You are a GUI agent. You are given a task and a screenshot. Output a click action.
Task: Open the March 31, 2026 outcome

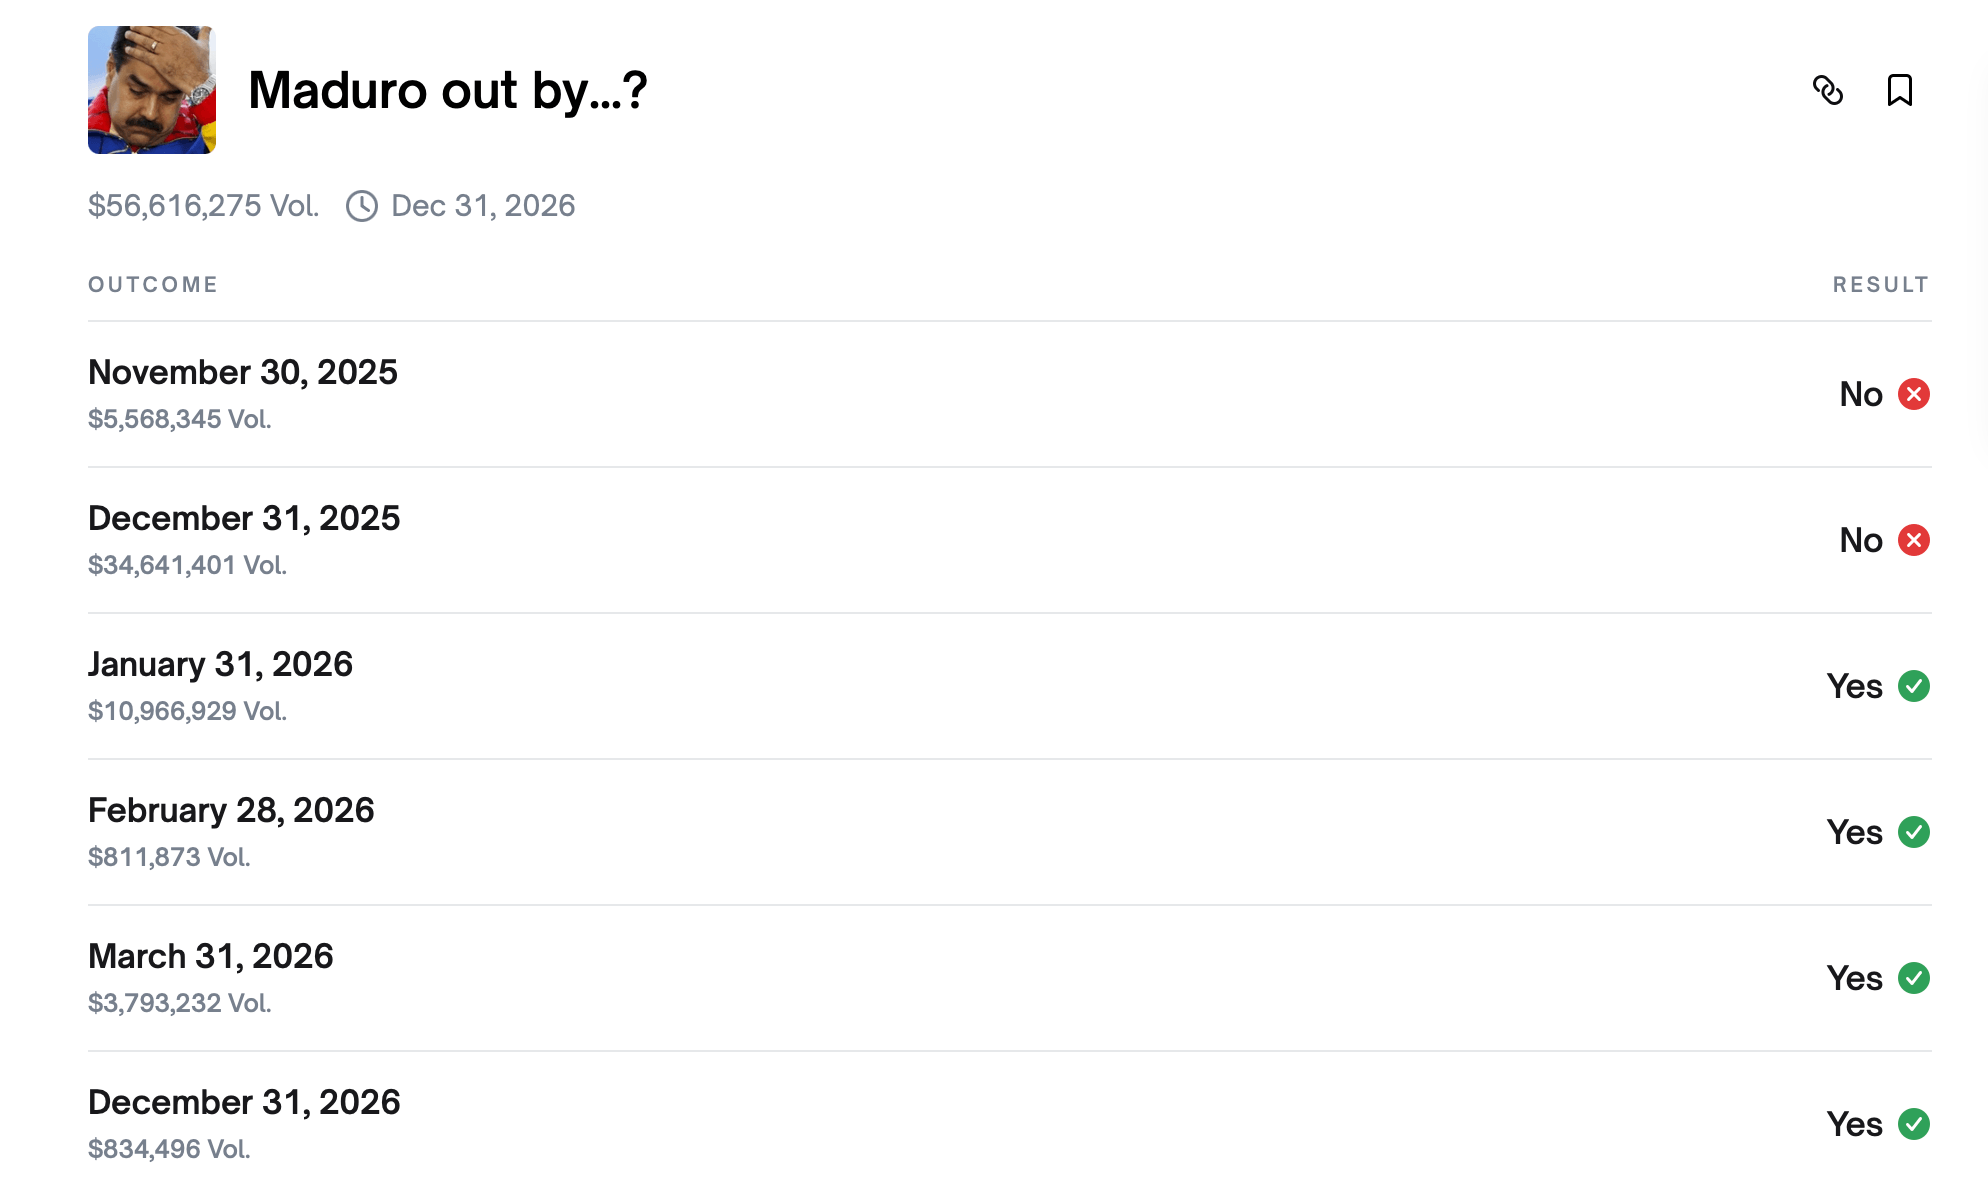(x=211, y=956)
